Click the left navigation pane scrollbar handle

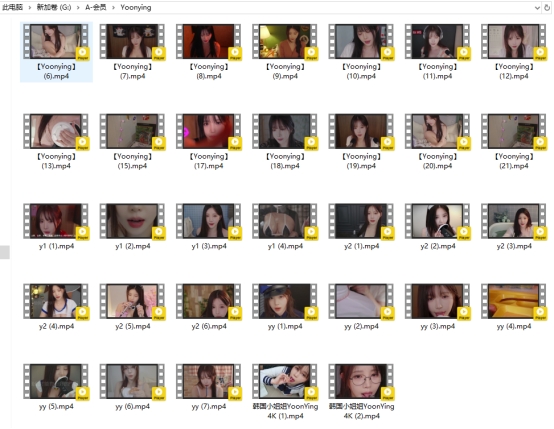pos(5,252)
